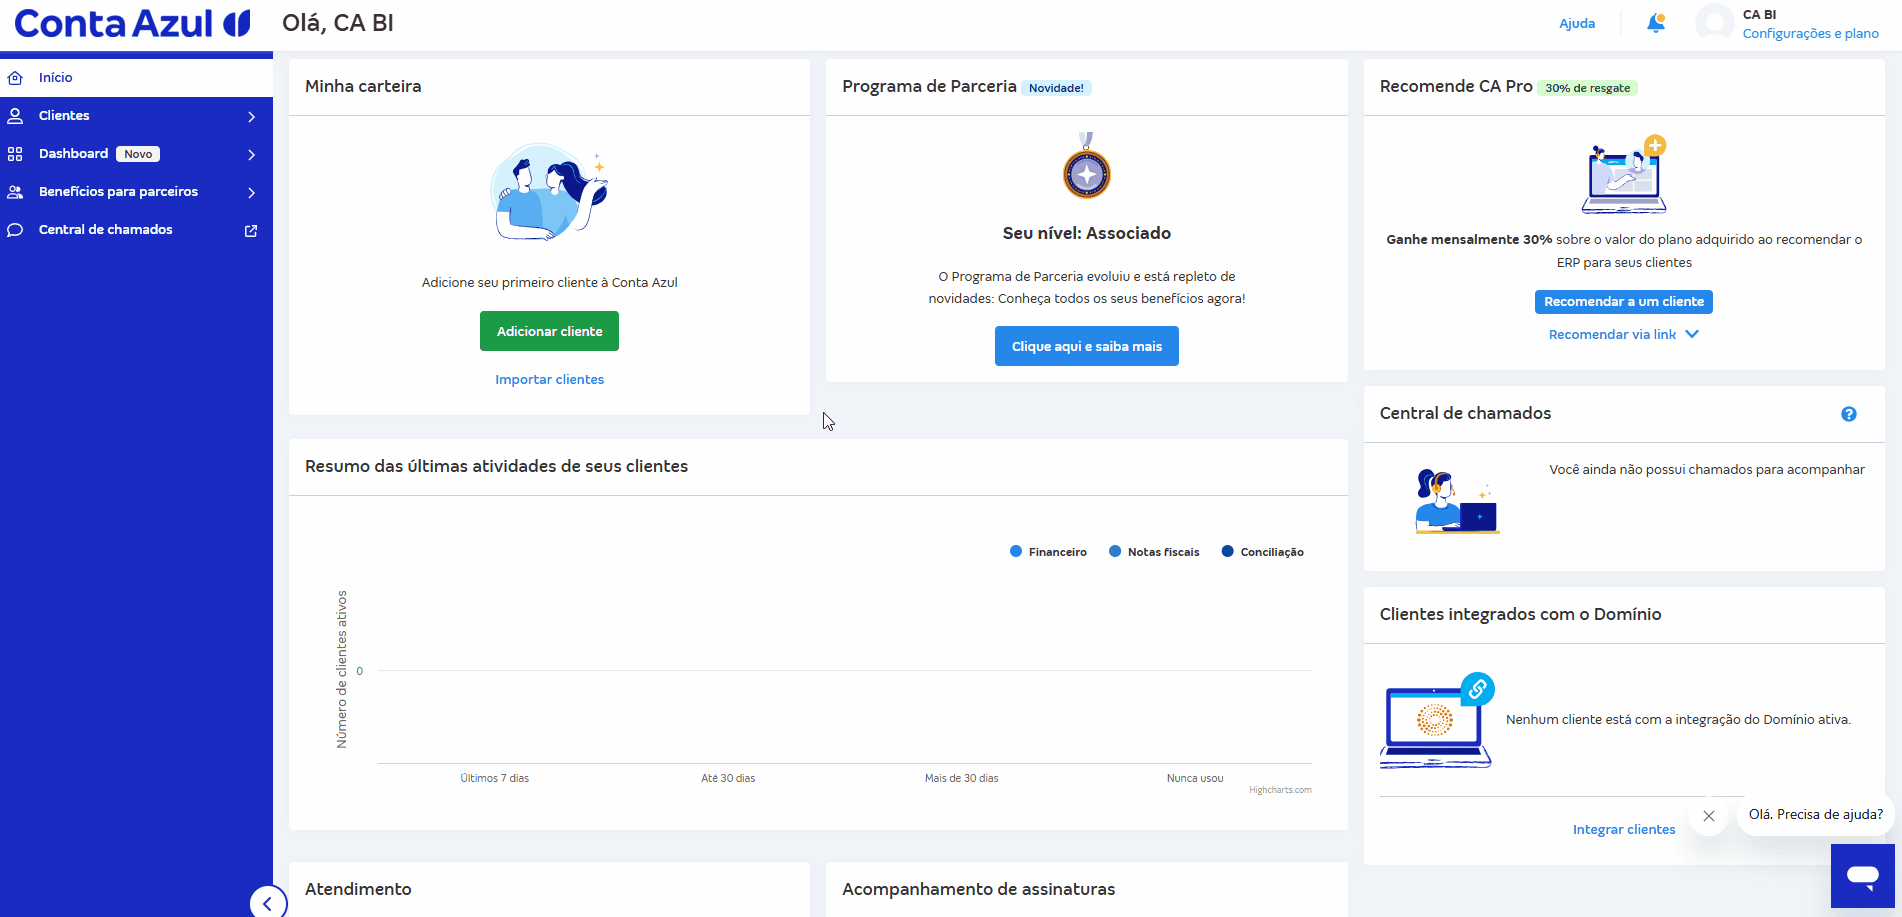The width and height of the screenshot is (1902, 917).
Task: Toggle the Financeiro series in the chart legend
Action: tap(1048, 551)
